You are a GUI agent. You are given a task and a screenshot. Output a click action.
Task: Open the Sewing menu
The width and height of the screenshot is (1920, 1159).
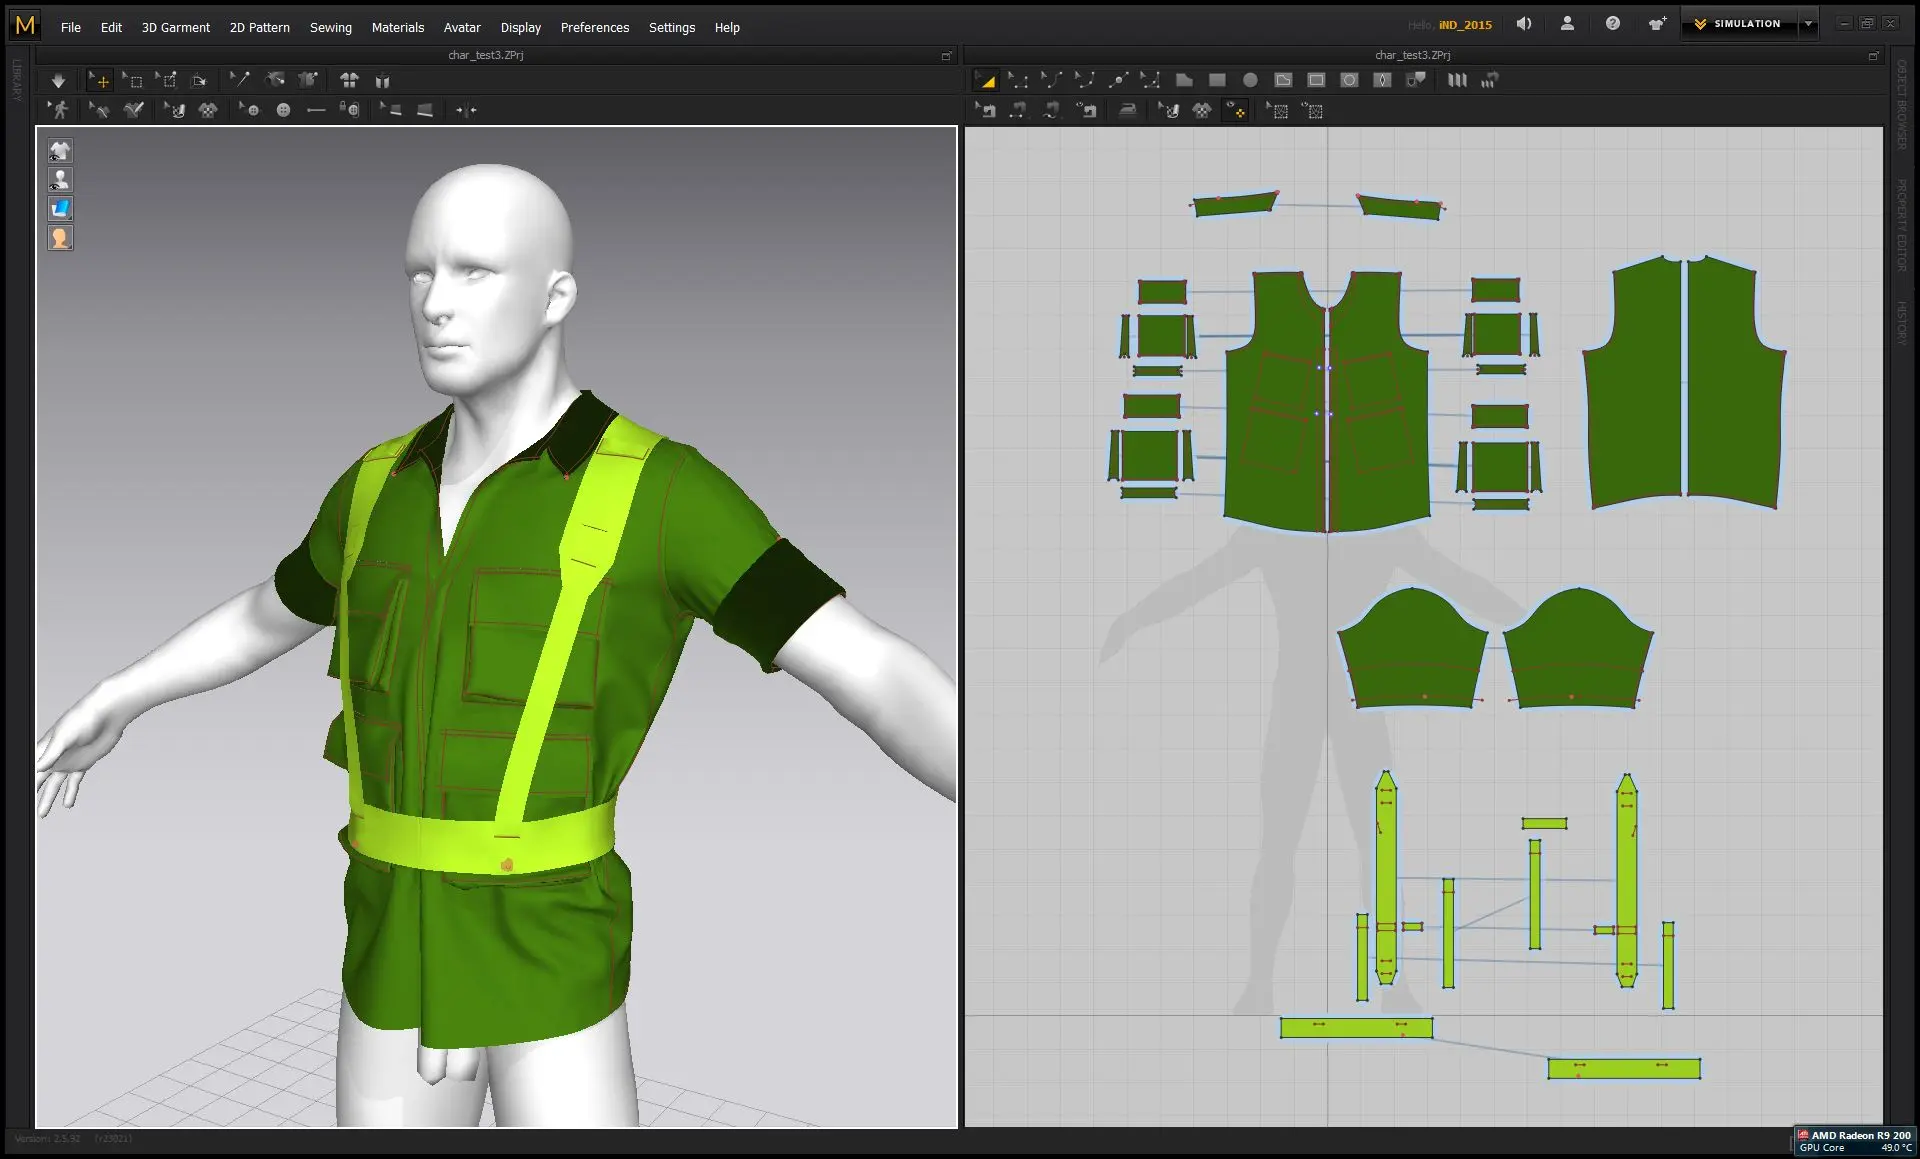[x=330, y=27]
